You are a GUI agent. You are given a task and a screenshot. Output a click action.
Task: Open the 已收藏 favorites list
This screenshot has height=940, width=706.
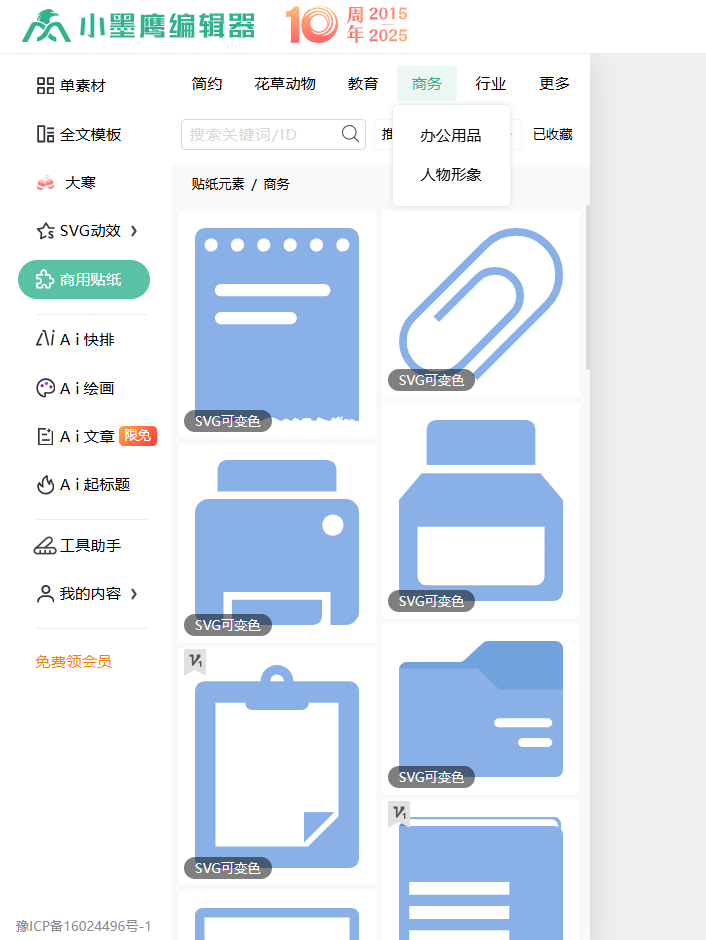553,134
